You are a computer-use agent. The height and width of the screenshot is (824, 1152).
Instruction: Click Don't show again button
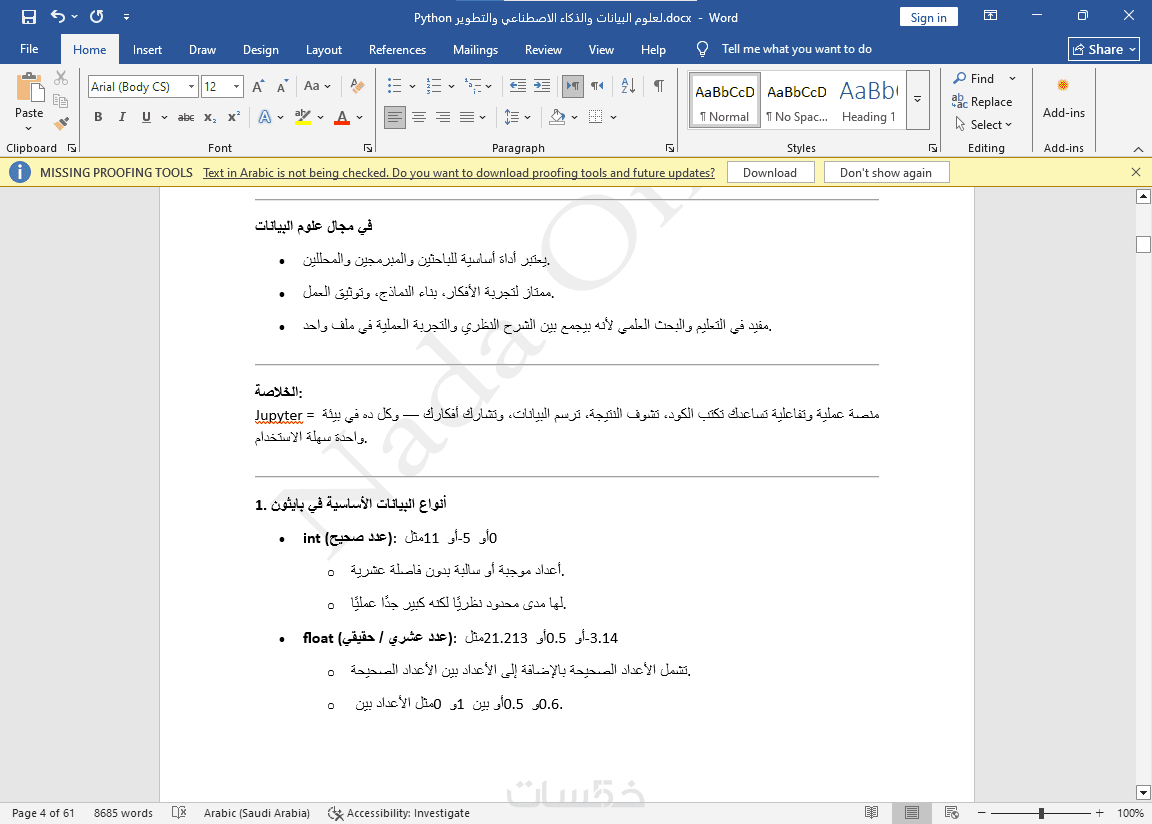click(886, 173)
